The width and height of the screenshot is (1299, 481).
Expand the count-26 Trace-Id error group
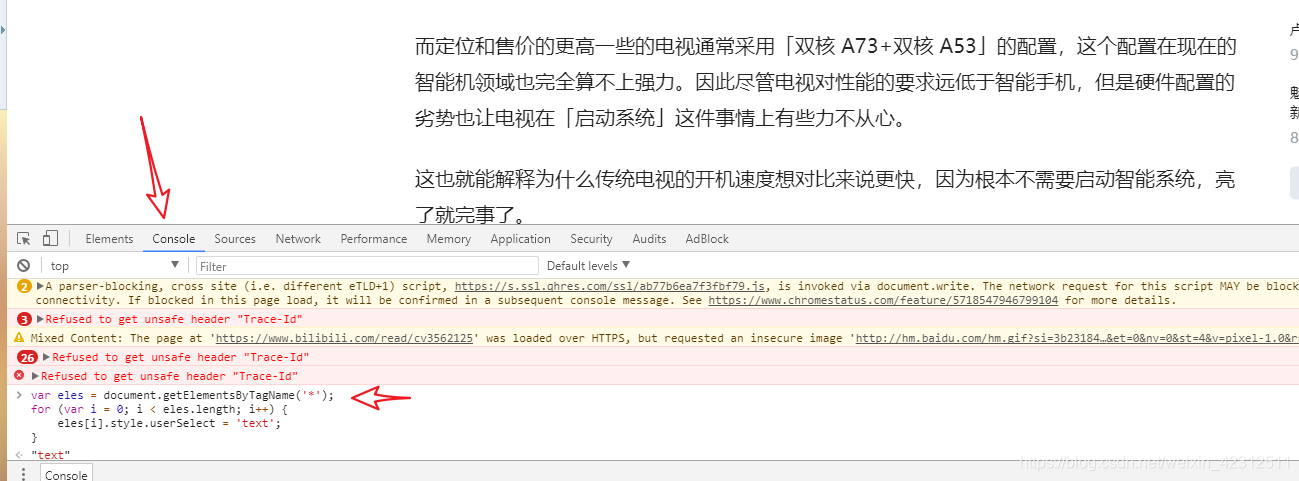coord(46,357)
